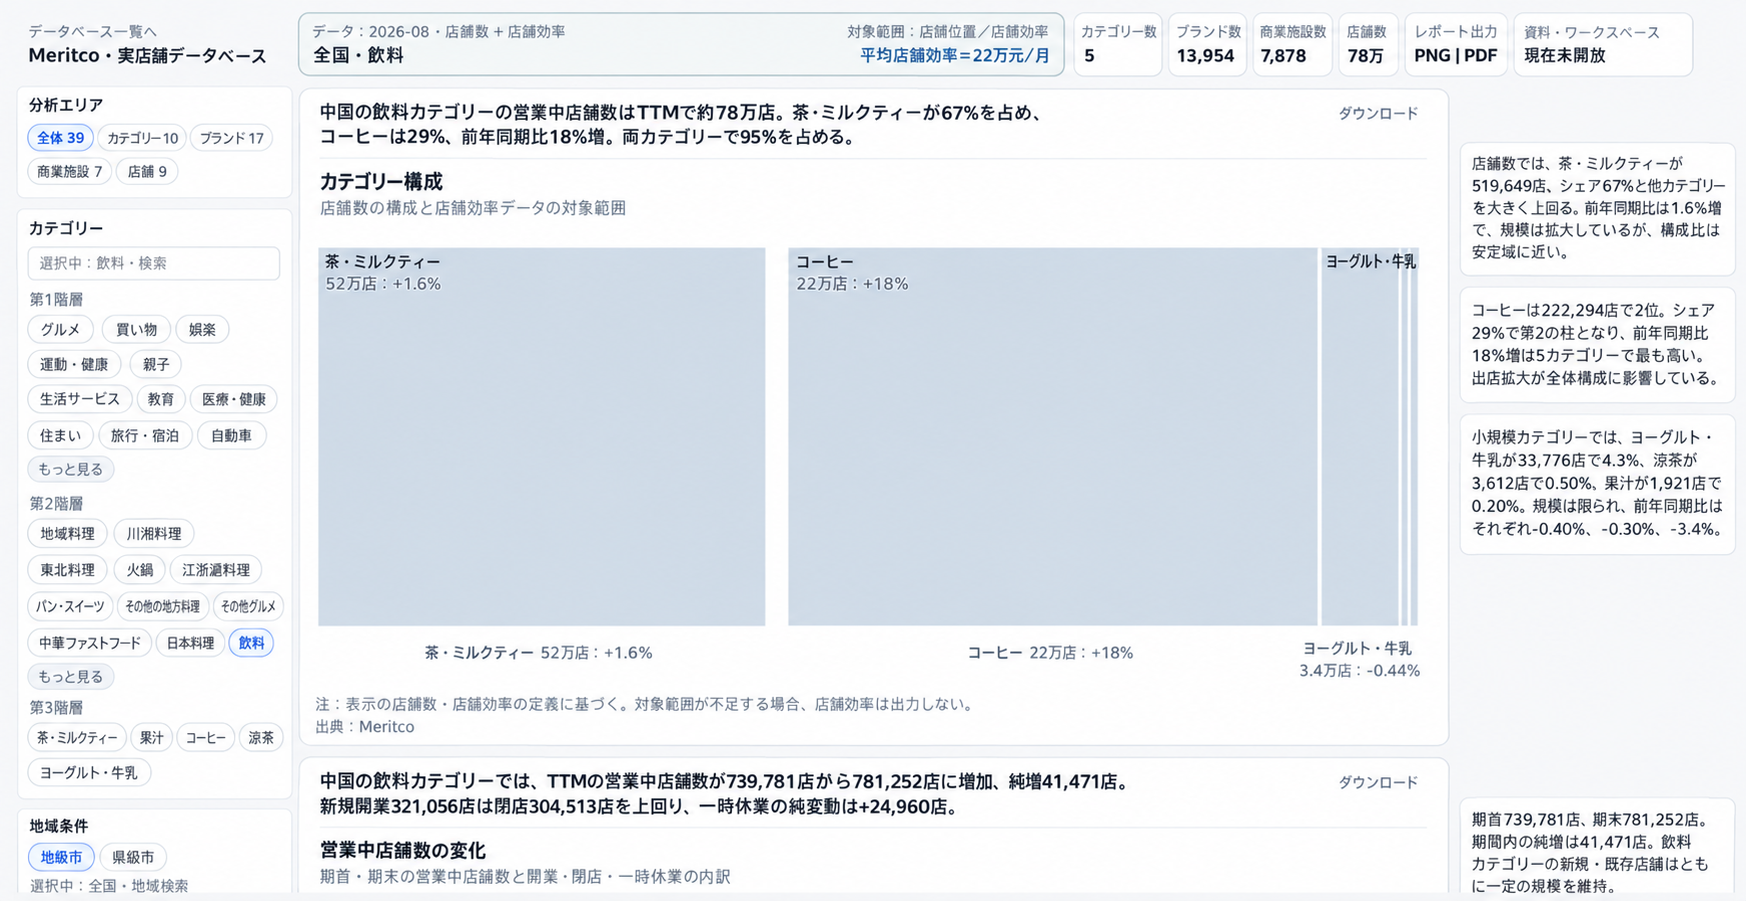The height and width of the screenshot is (901, 1746).
Task: Select the 医療・健康 category chip
Action: (234, 399)
